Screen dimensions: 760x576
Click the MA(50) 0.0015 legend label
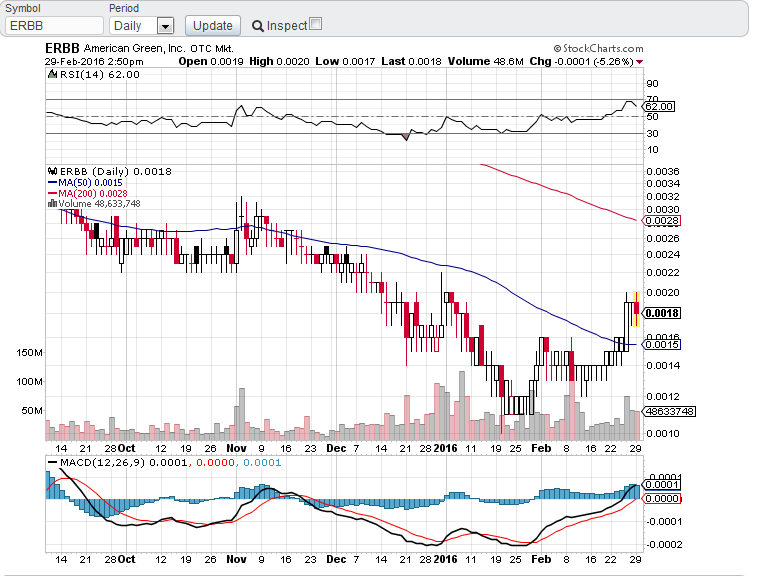click(x=90, y=183)
